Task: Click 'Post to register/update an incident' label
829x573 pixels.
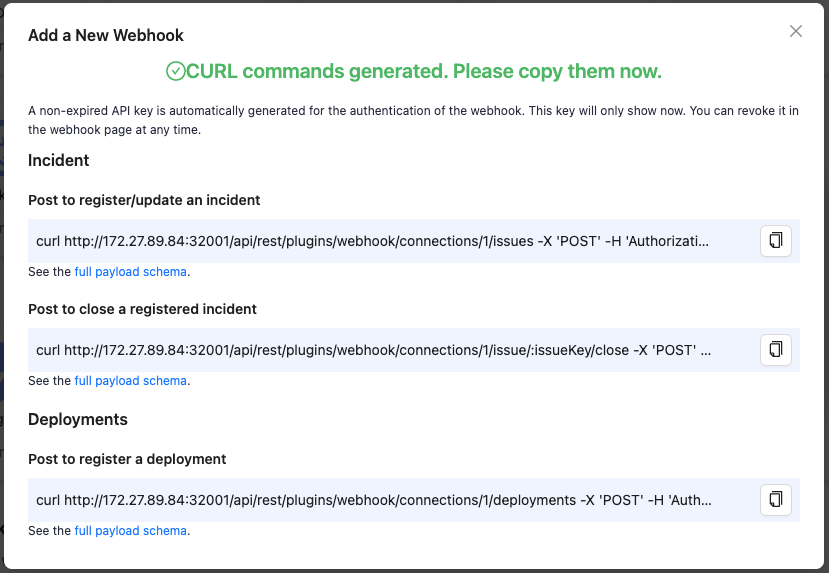Action: (x=144, y=200)
